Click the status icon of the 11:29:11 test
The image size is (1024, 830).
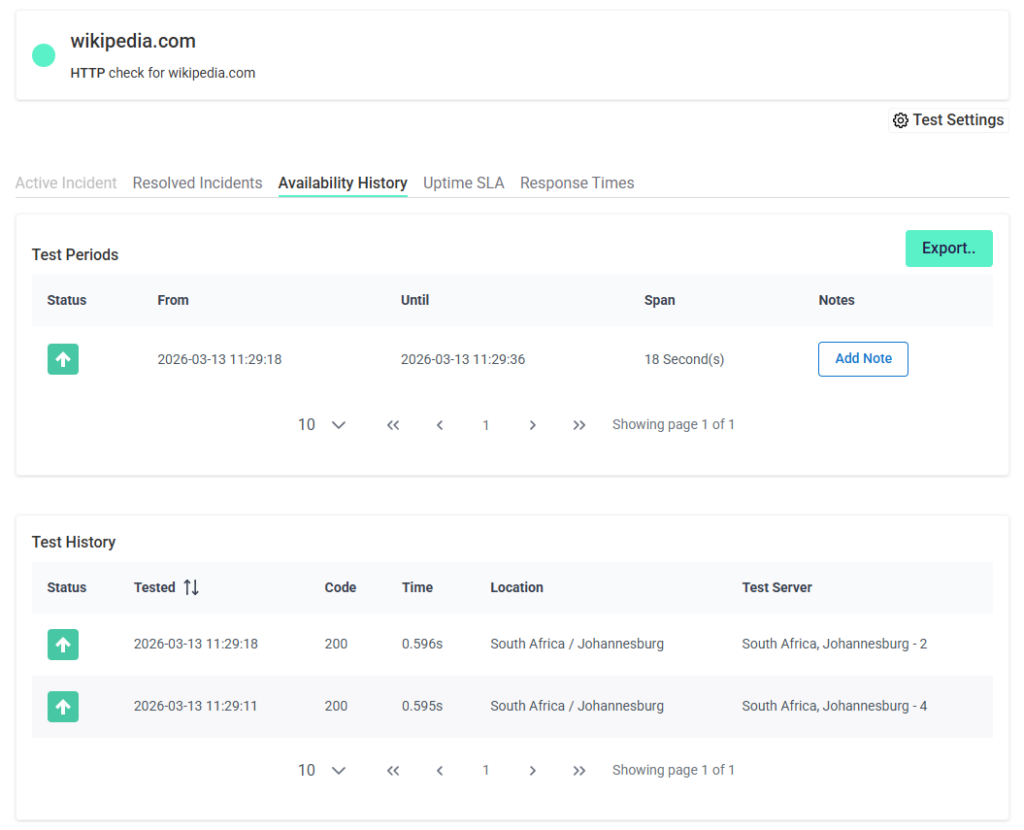tap(63, 706)
